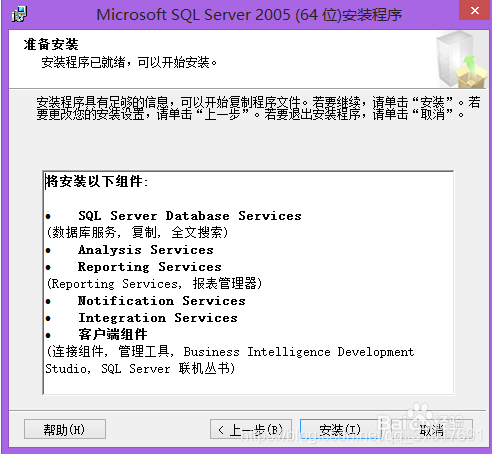The image size is (492, 454).
Task: Click '将安装以下组件:' heading text
Action: pyautogui.click(x=97, y=181)
